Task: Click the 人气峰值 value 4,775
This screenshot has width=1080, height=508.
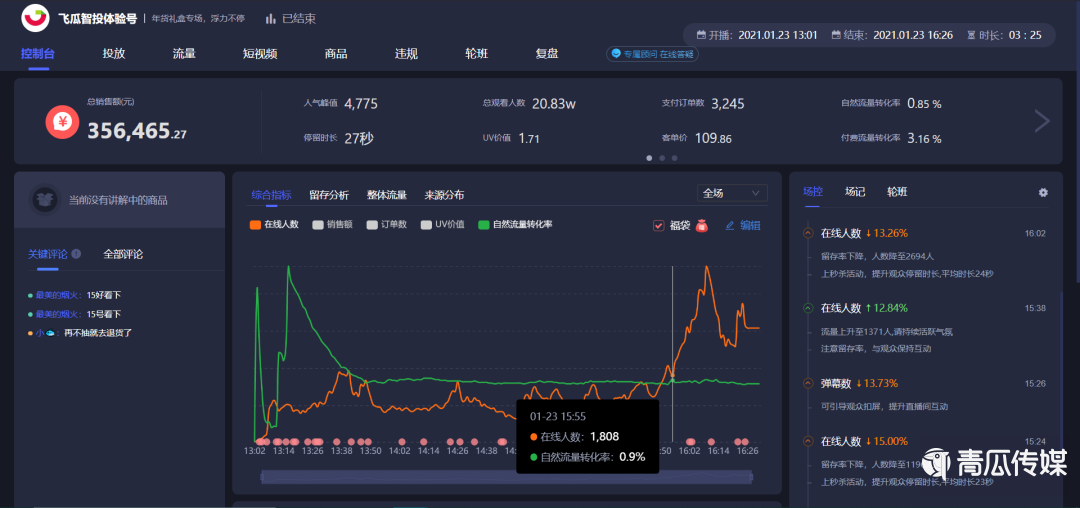Action: (x=361, y=104)
